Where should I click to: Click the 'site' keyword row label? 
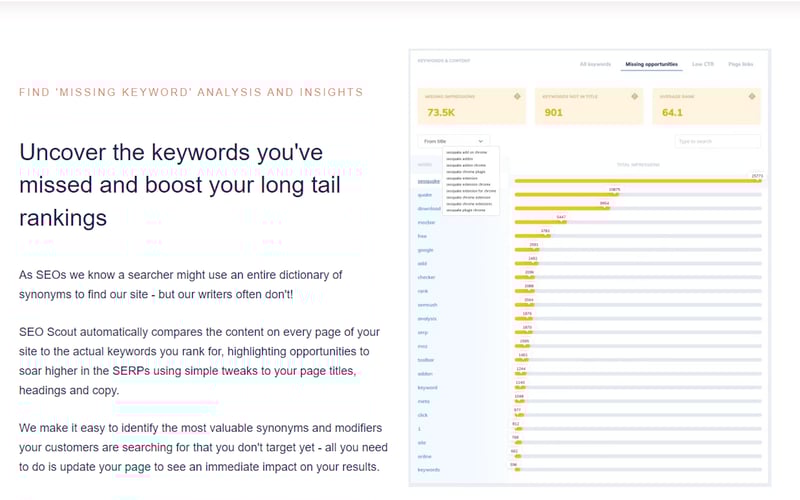click(422, 442)
